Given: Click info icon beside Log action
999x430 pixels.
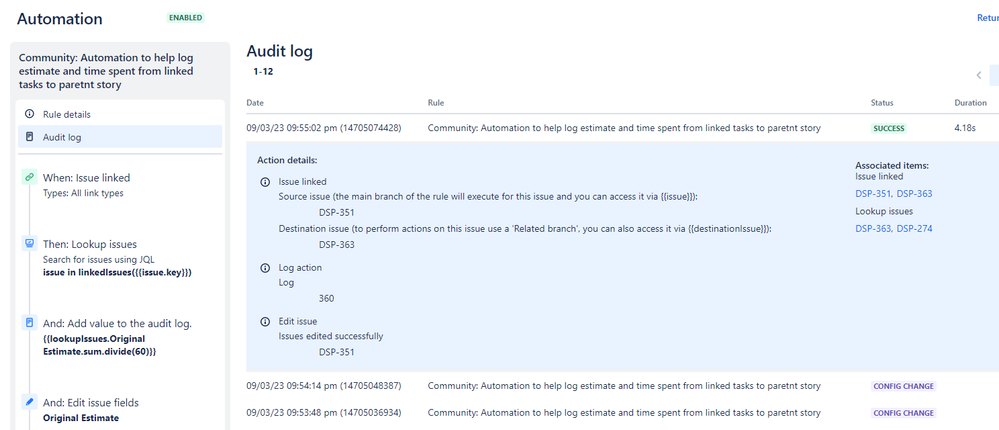Looking at the screenshot, I should point(265,268).
